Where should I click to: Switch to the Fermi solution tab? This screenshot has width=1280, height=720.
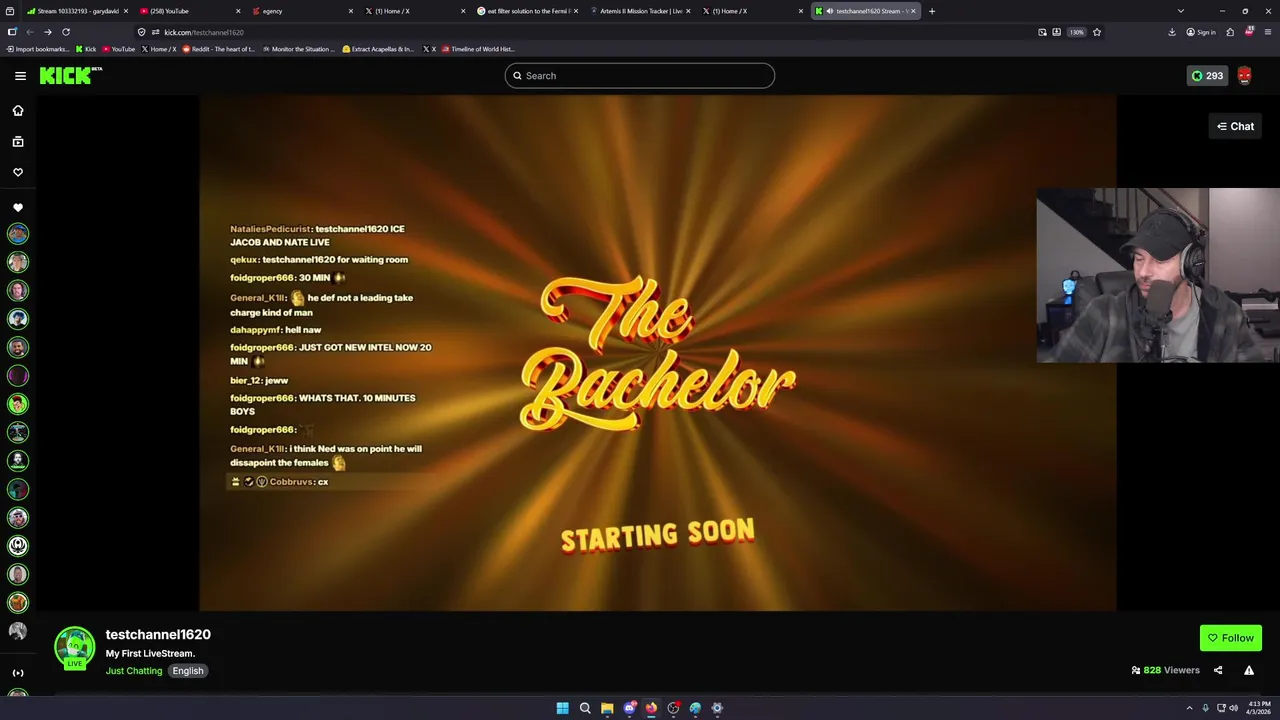[x=527, y=11]
